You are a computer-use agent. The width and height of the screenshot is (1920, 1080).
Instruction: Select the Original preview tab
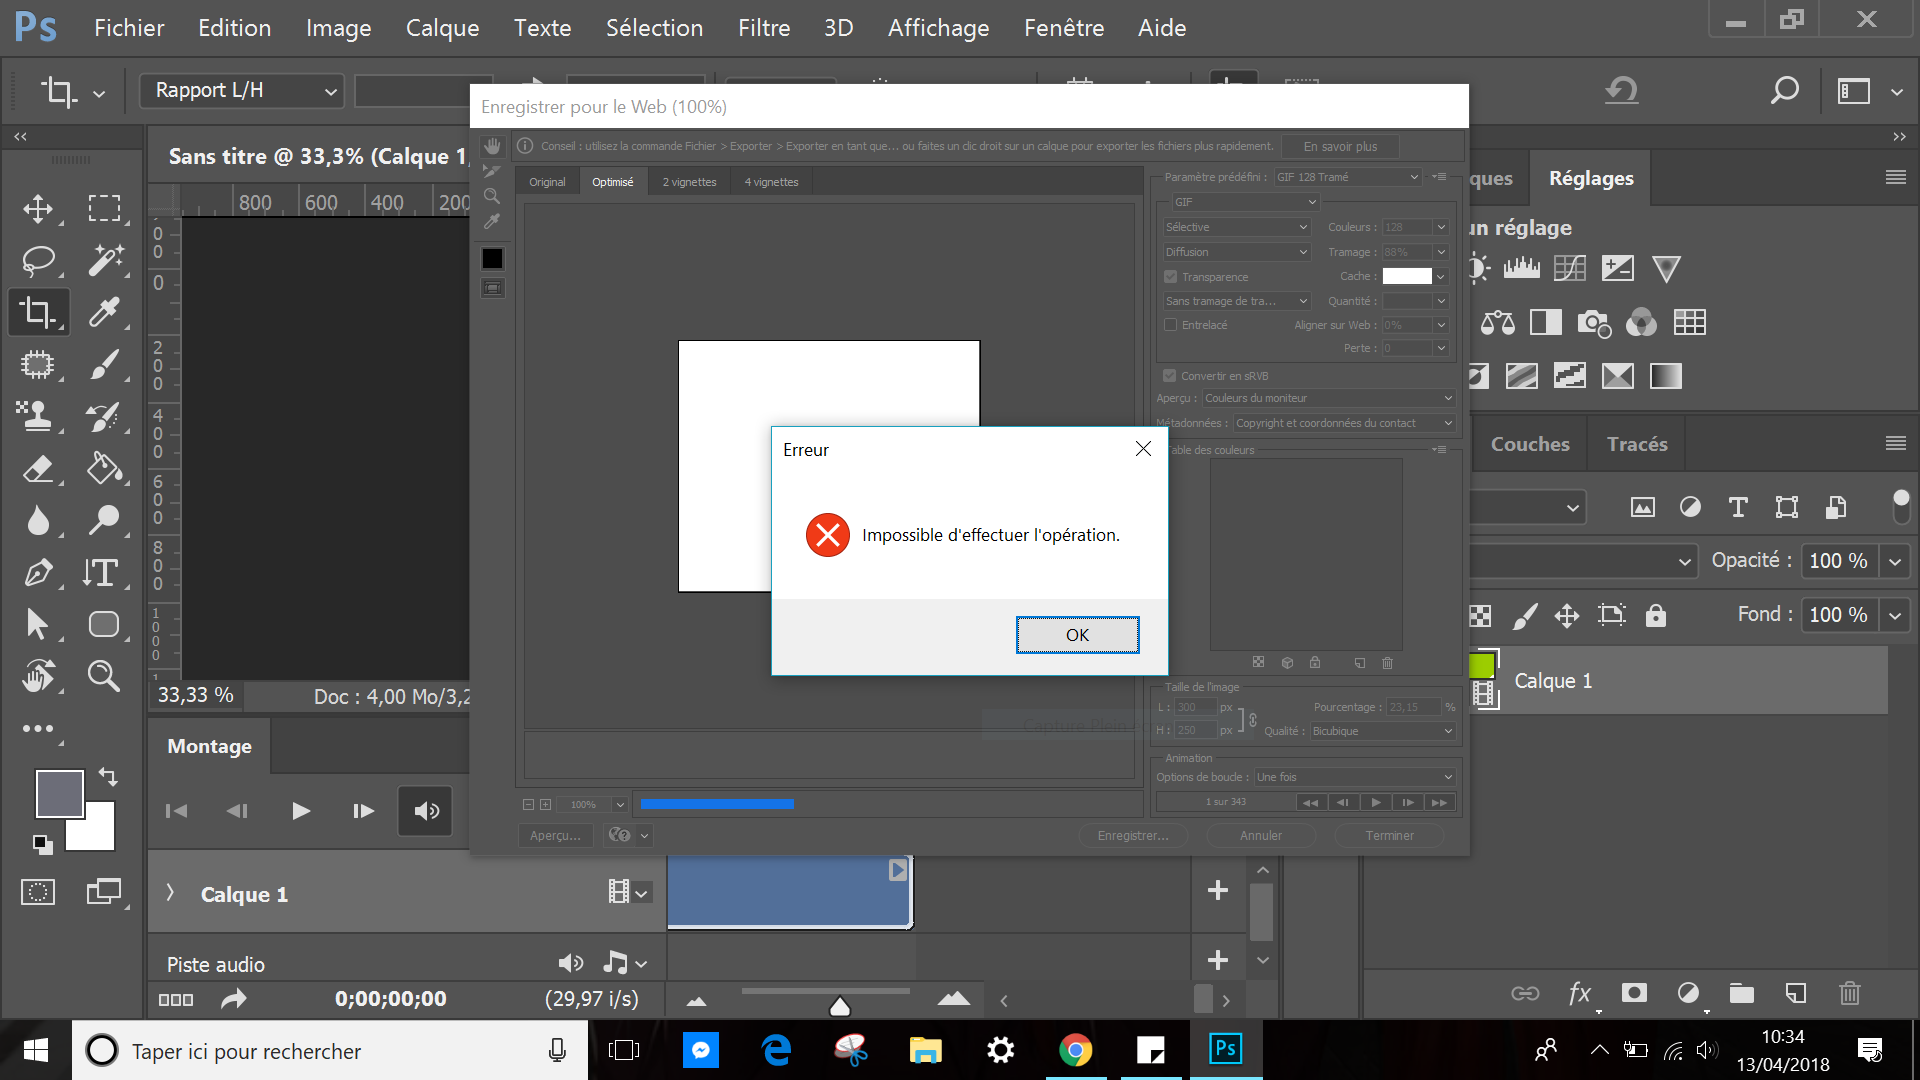[x=547, y=182]
